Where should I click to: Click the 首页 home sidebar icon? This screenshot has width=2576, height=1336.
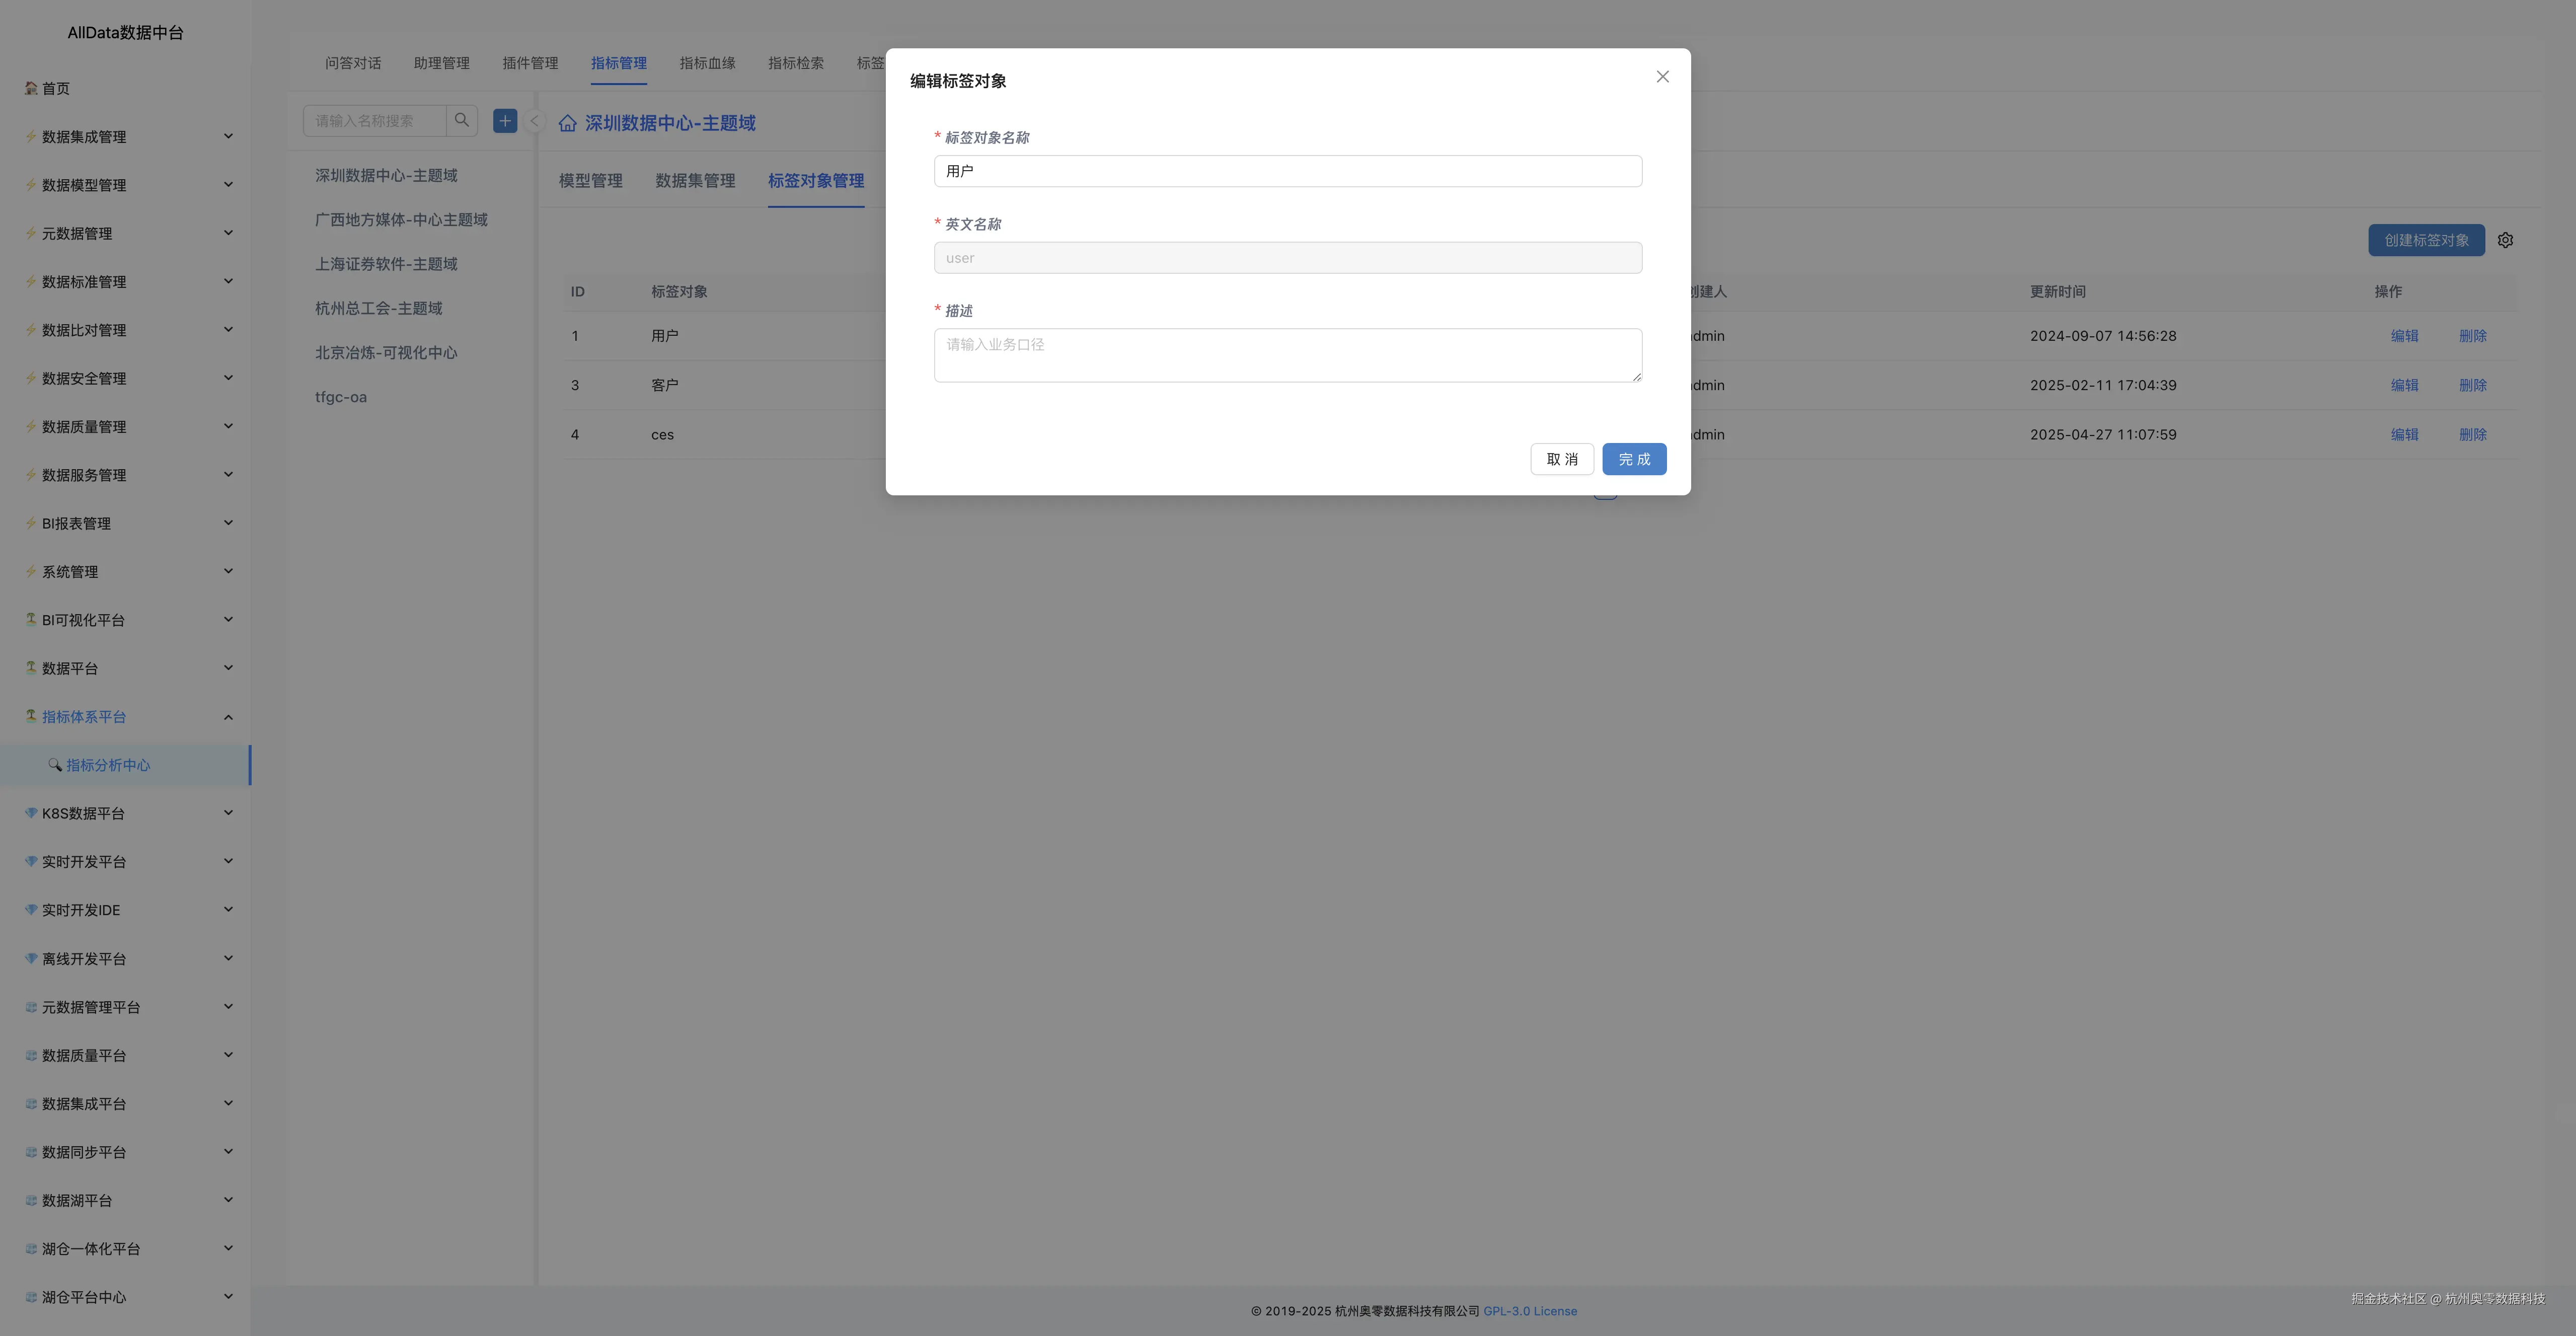click(x=31, y=88)
